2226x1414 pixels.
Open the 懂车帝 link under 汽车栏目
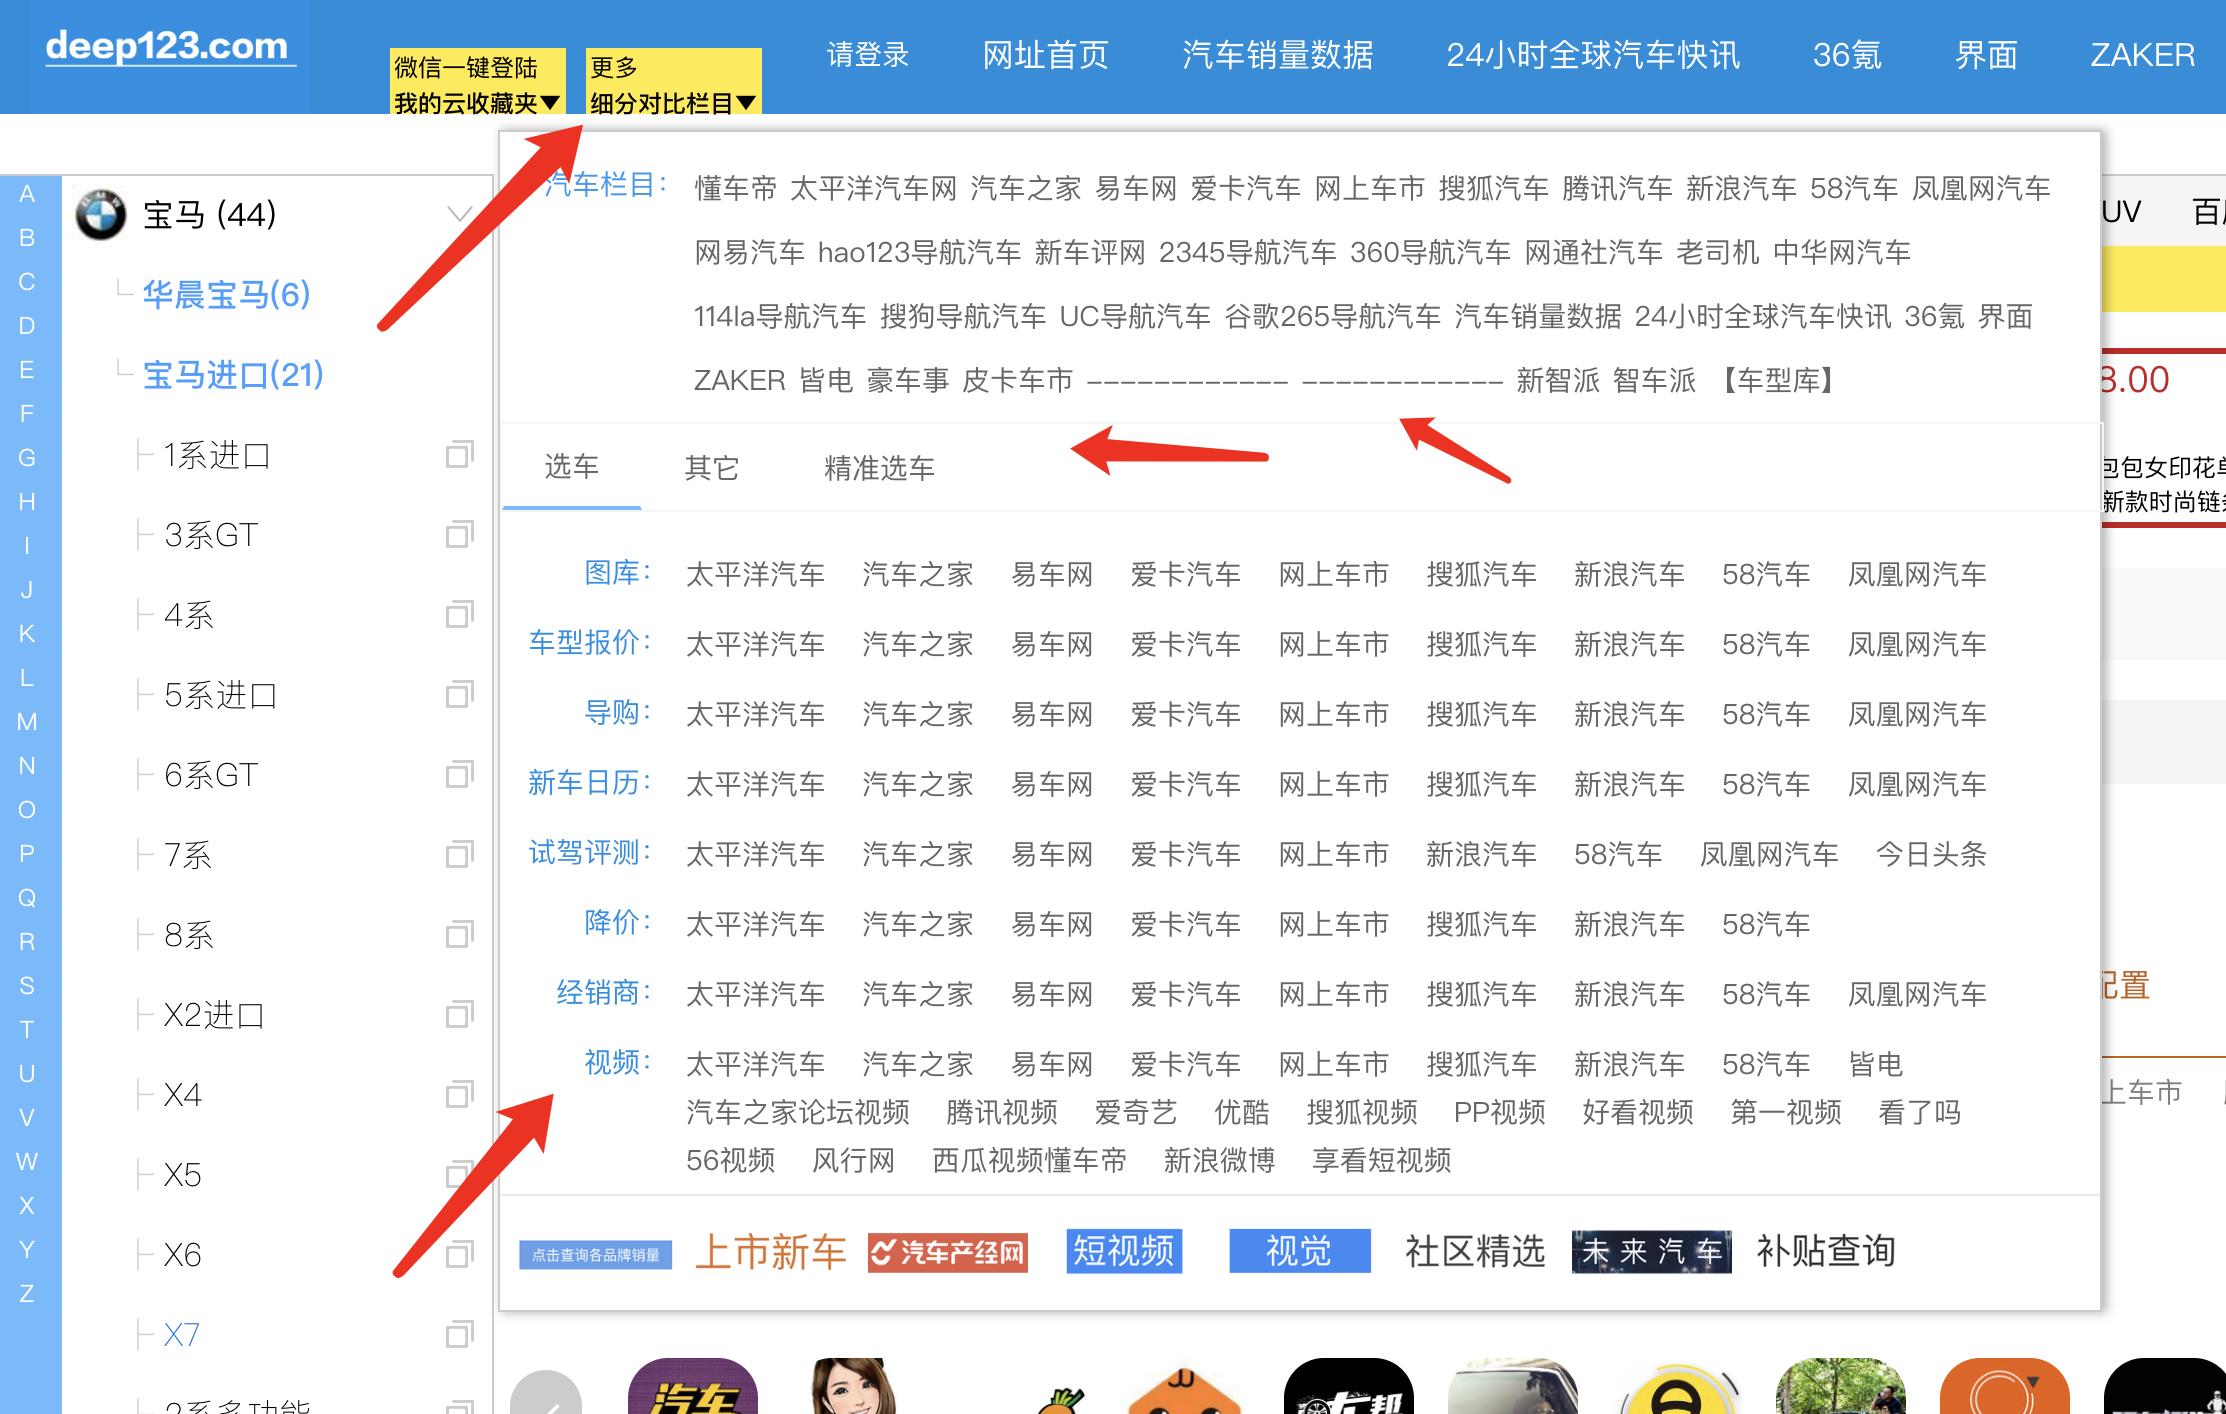736,187
